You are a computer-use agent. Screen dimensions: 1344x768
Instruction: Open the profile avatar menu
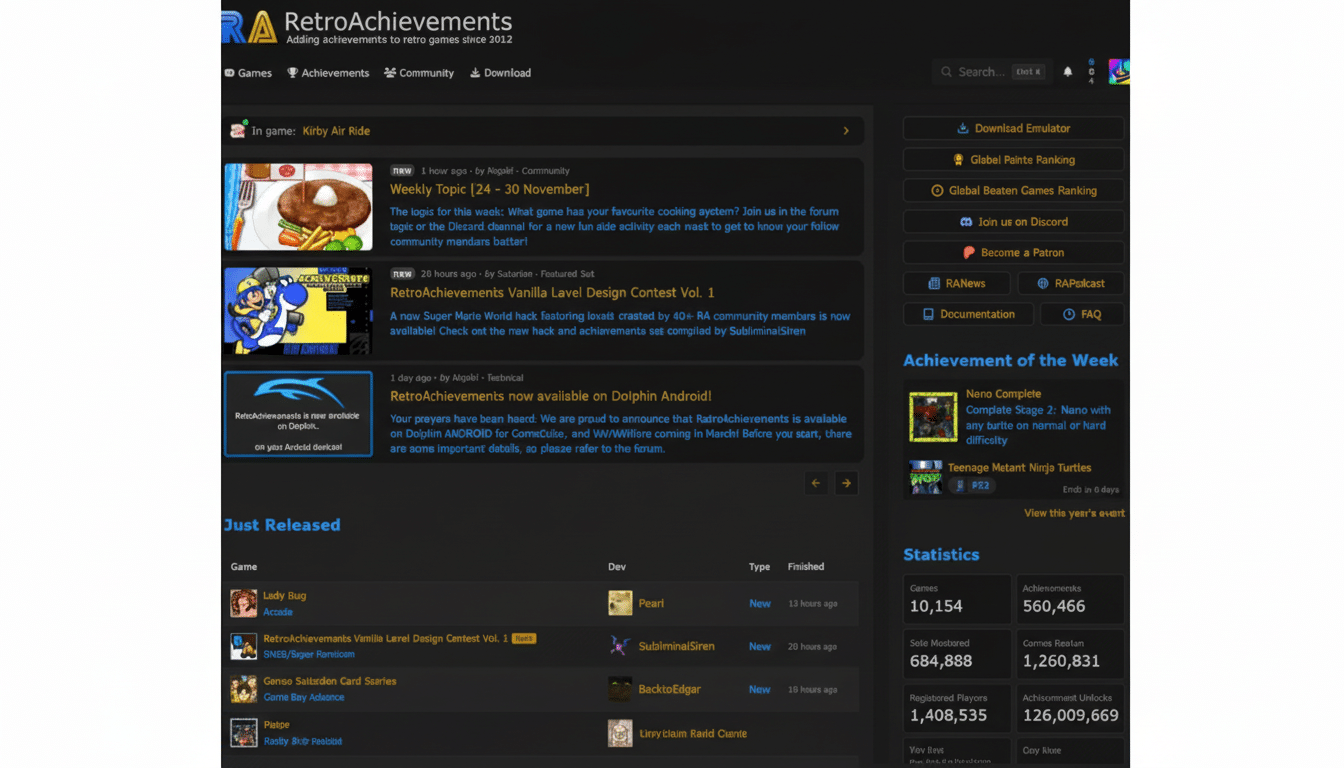(1119, 71)
